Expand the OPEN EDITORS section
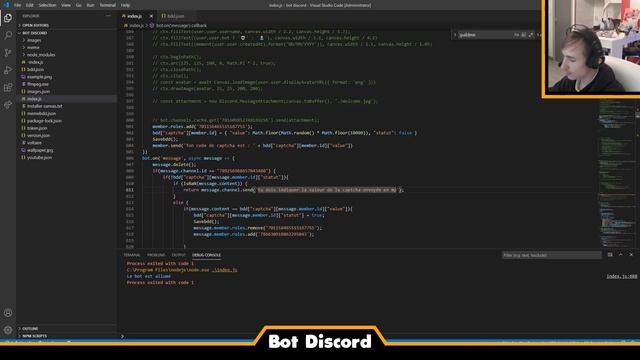Screen dimensions: 640x360 pos(35,25)
